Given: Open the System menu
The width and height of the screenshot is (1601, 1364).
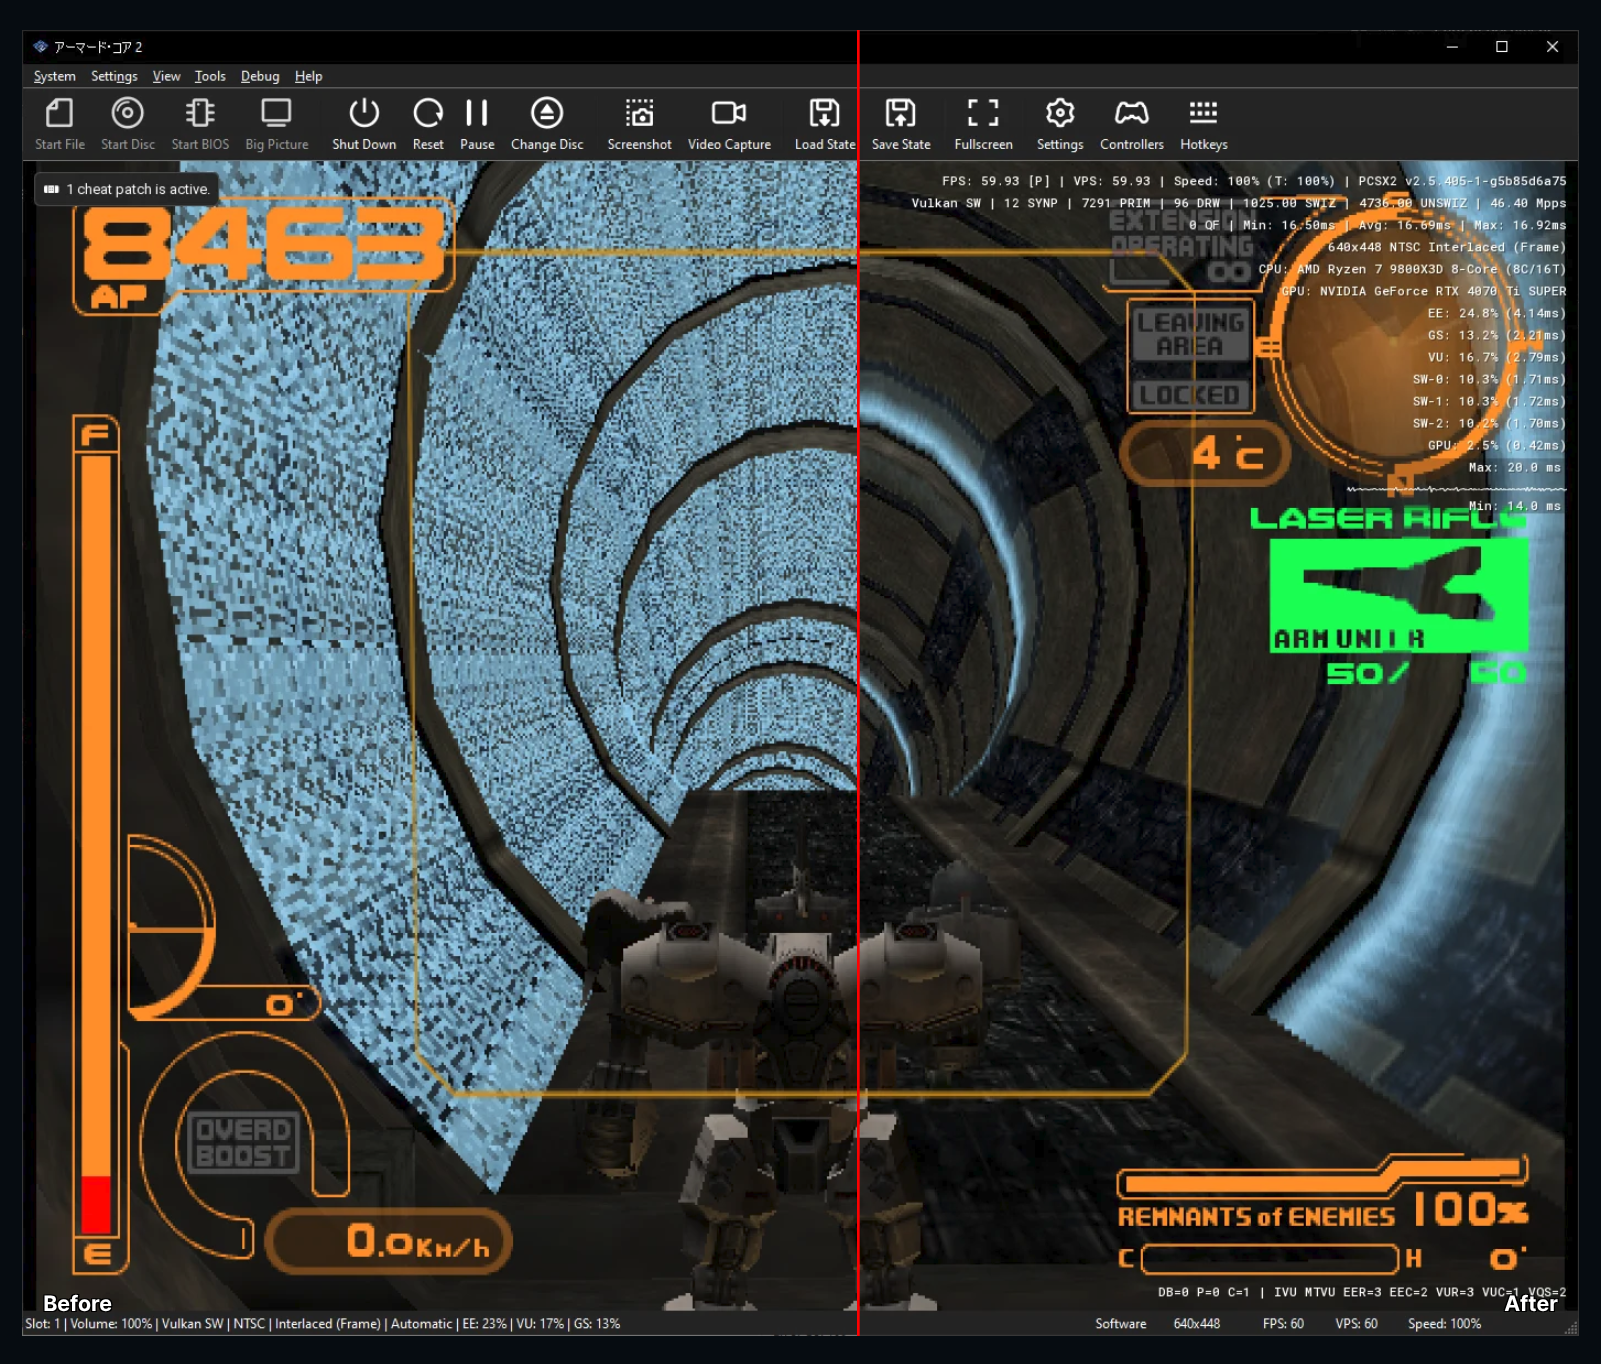Looking at the screenshot, I should [55, 76].
